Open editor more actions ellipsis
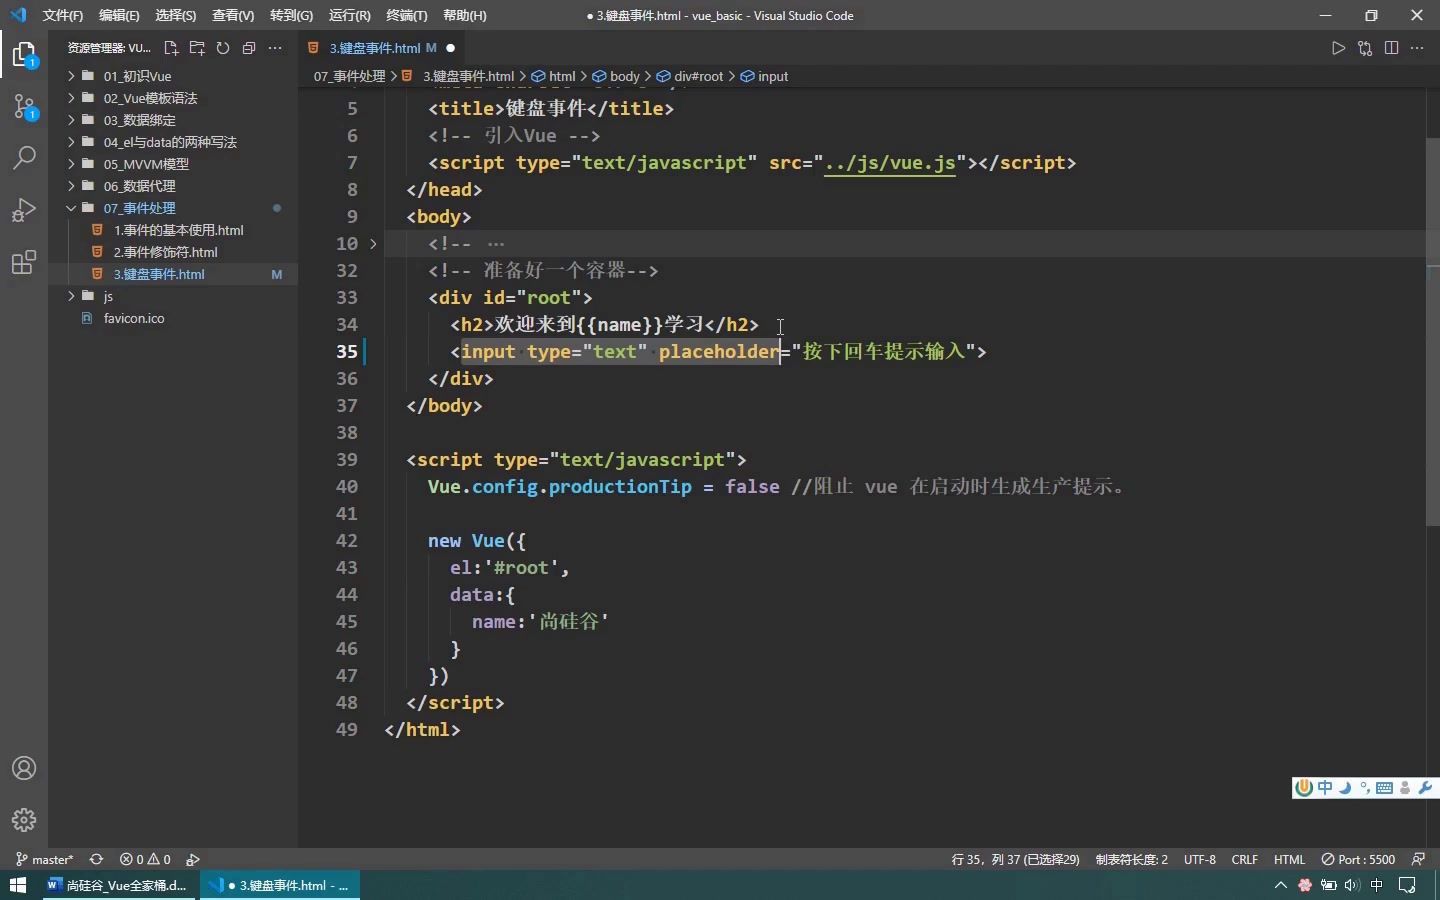1440x900 pixels. 1417,48
